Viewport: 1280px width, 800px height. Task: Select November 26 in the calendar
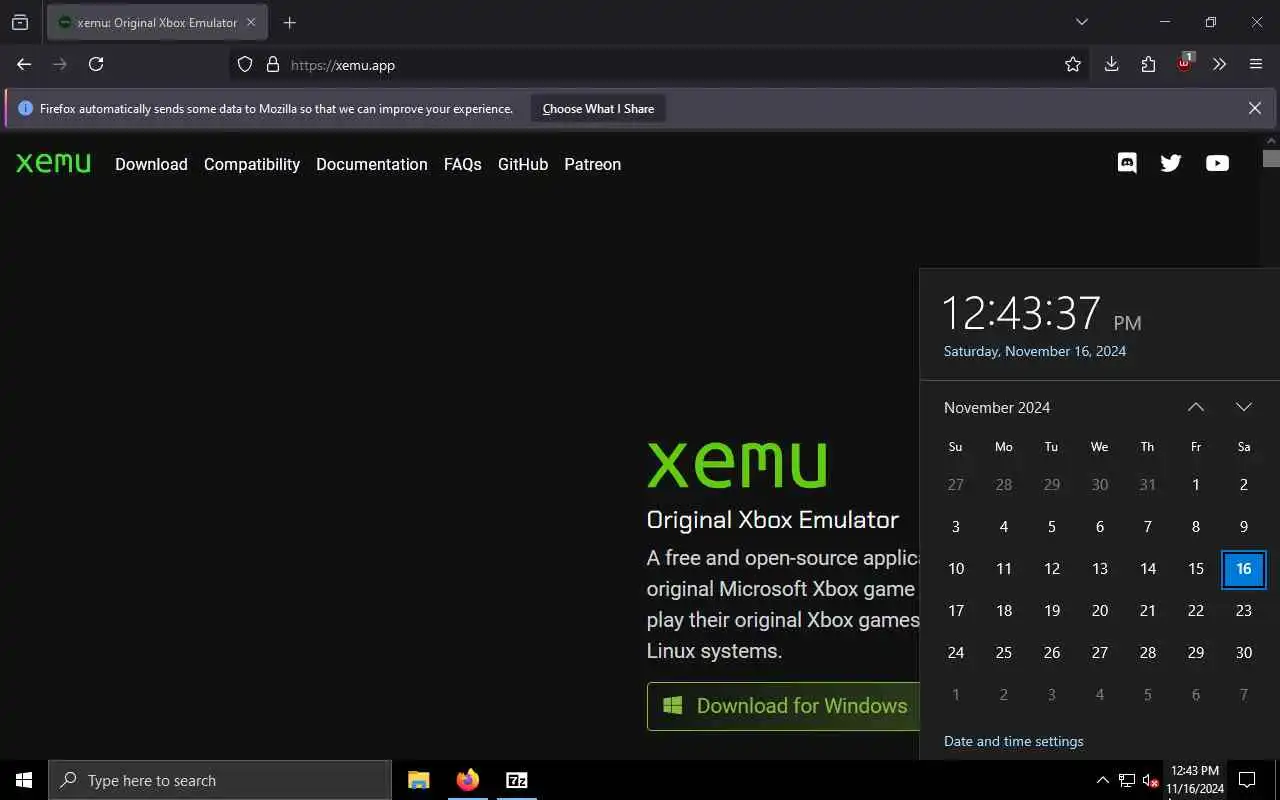[1052, 653]
